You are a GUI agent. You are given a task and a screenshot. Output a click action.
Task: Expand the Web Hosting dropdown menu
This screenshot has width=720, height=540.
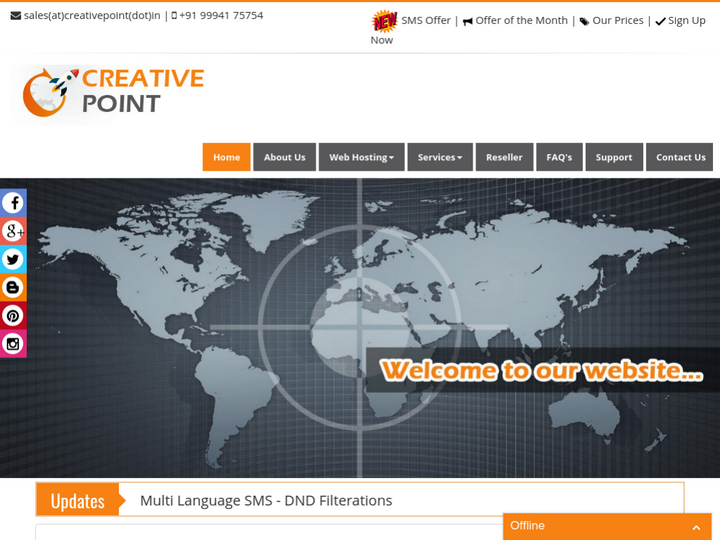click(x=361, y=157)
